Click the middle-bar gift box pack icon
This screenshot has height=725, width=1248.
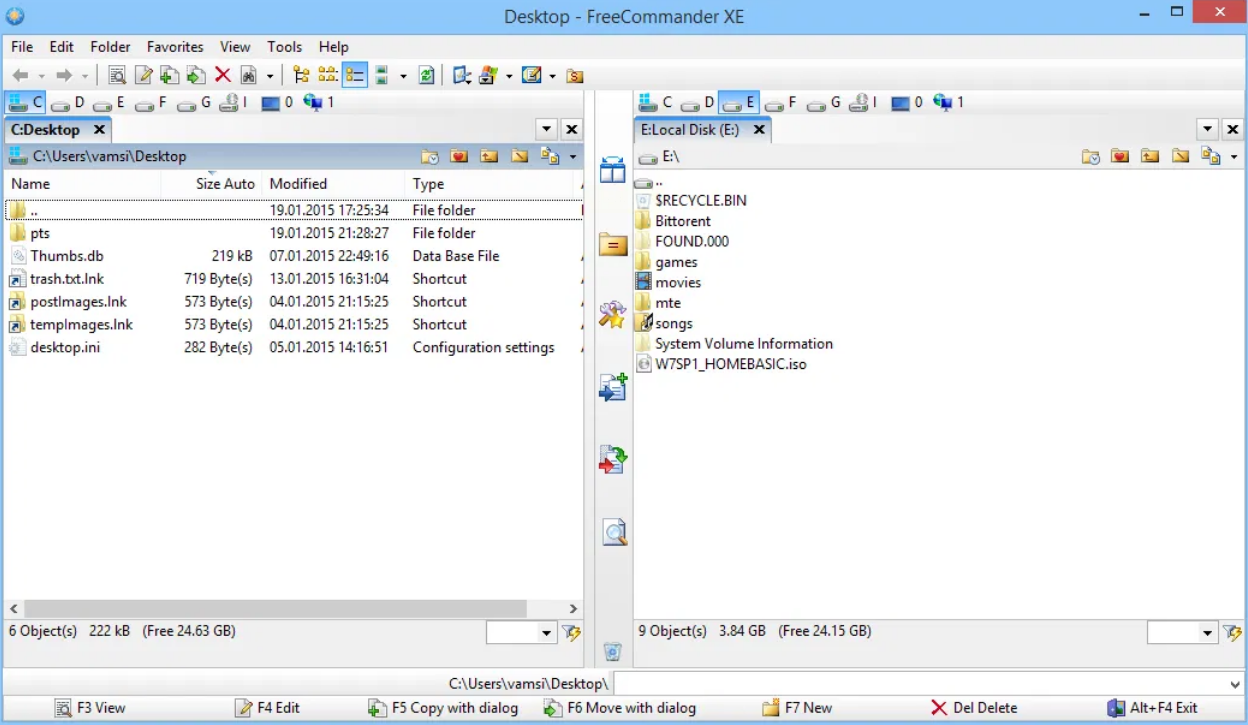[613, 170]
